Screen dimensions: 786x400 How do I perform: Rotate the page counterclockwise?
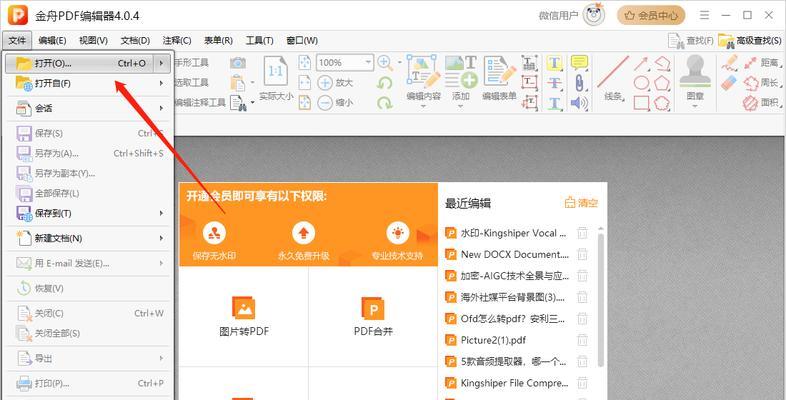point(385,83)
